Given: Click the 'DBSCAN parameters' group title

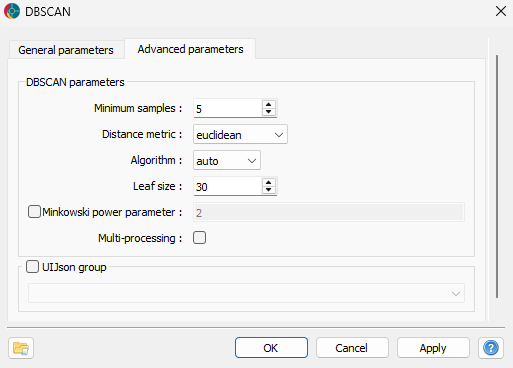Looking at the screenshot, I should tap(75, 82).
